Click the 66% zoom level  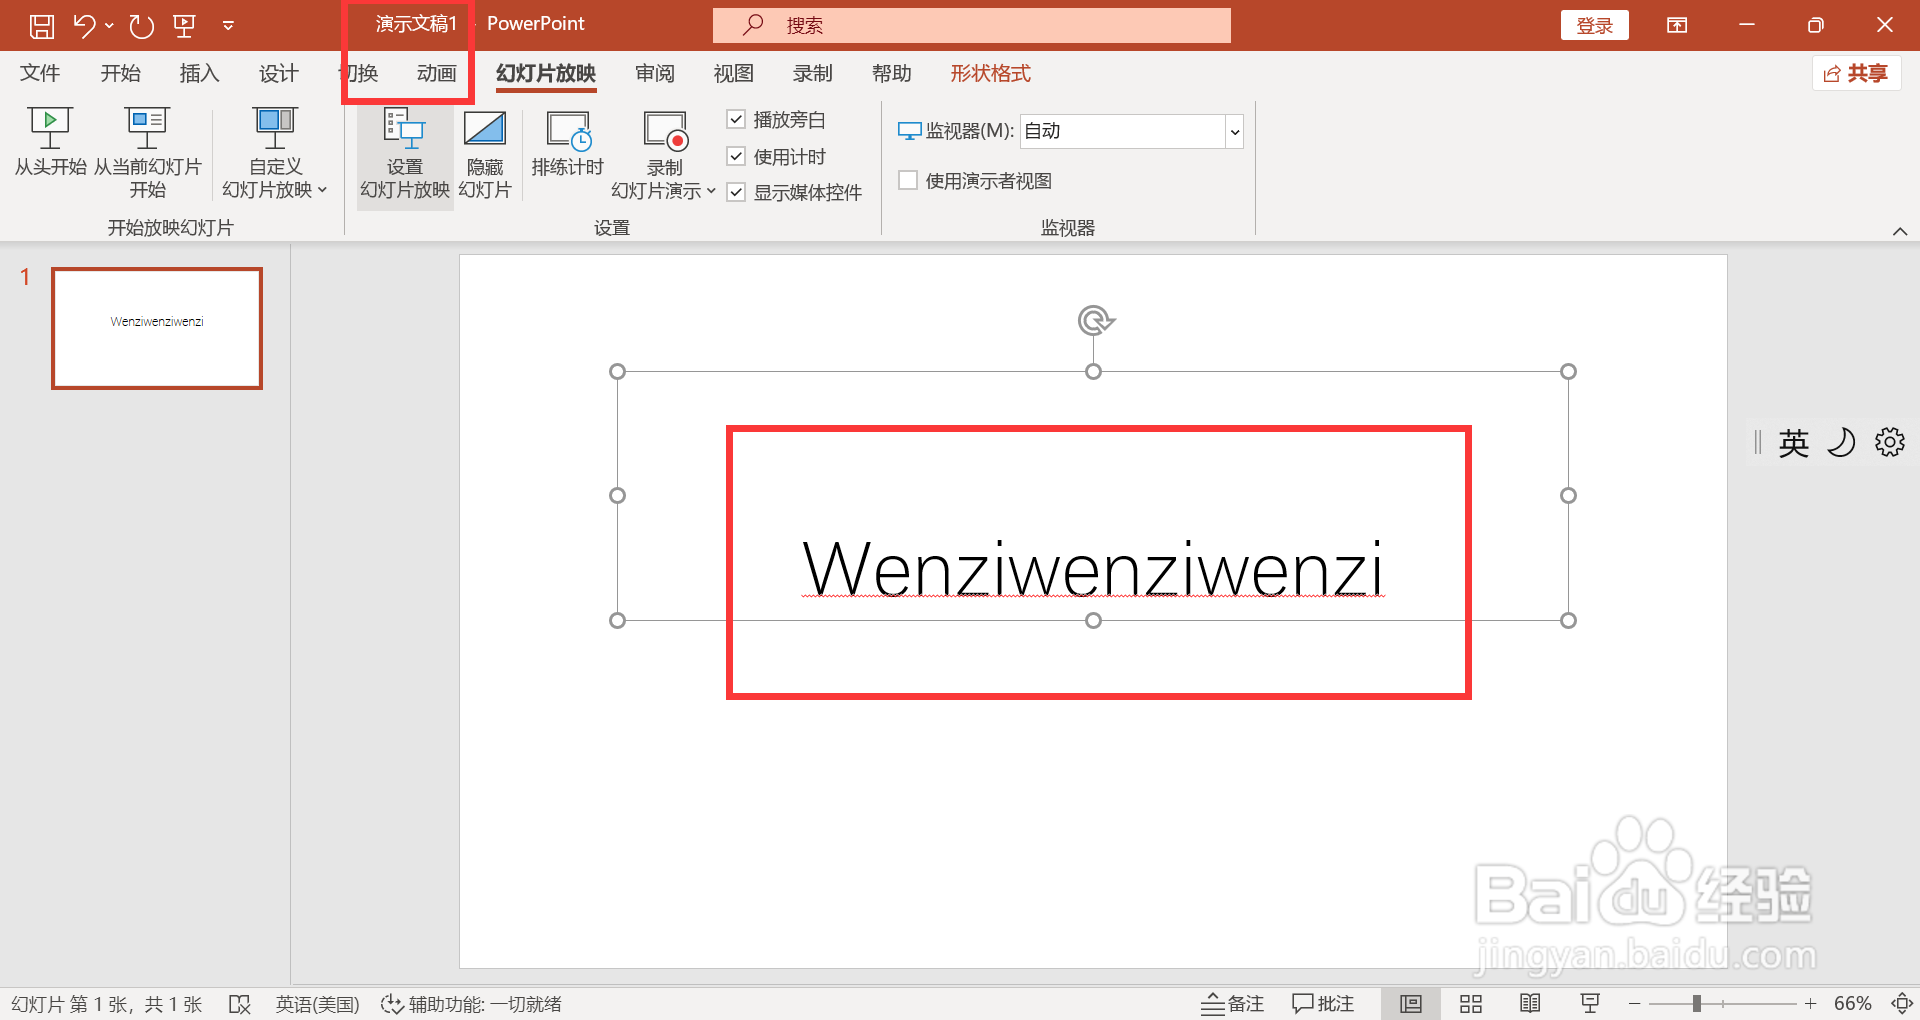pos(1852,1004)
